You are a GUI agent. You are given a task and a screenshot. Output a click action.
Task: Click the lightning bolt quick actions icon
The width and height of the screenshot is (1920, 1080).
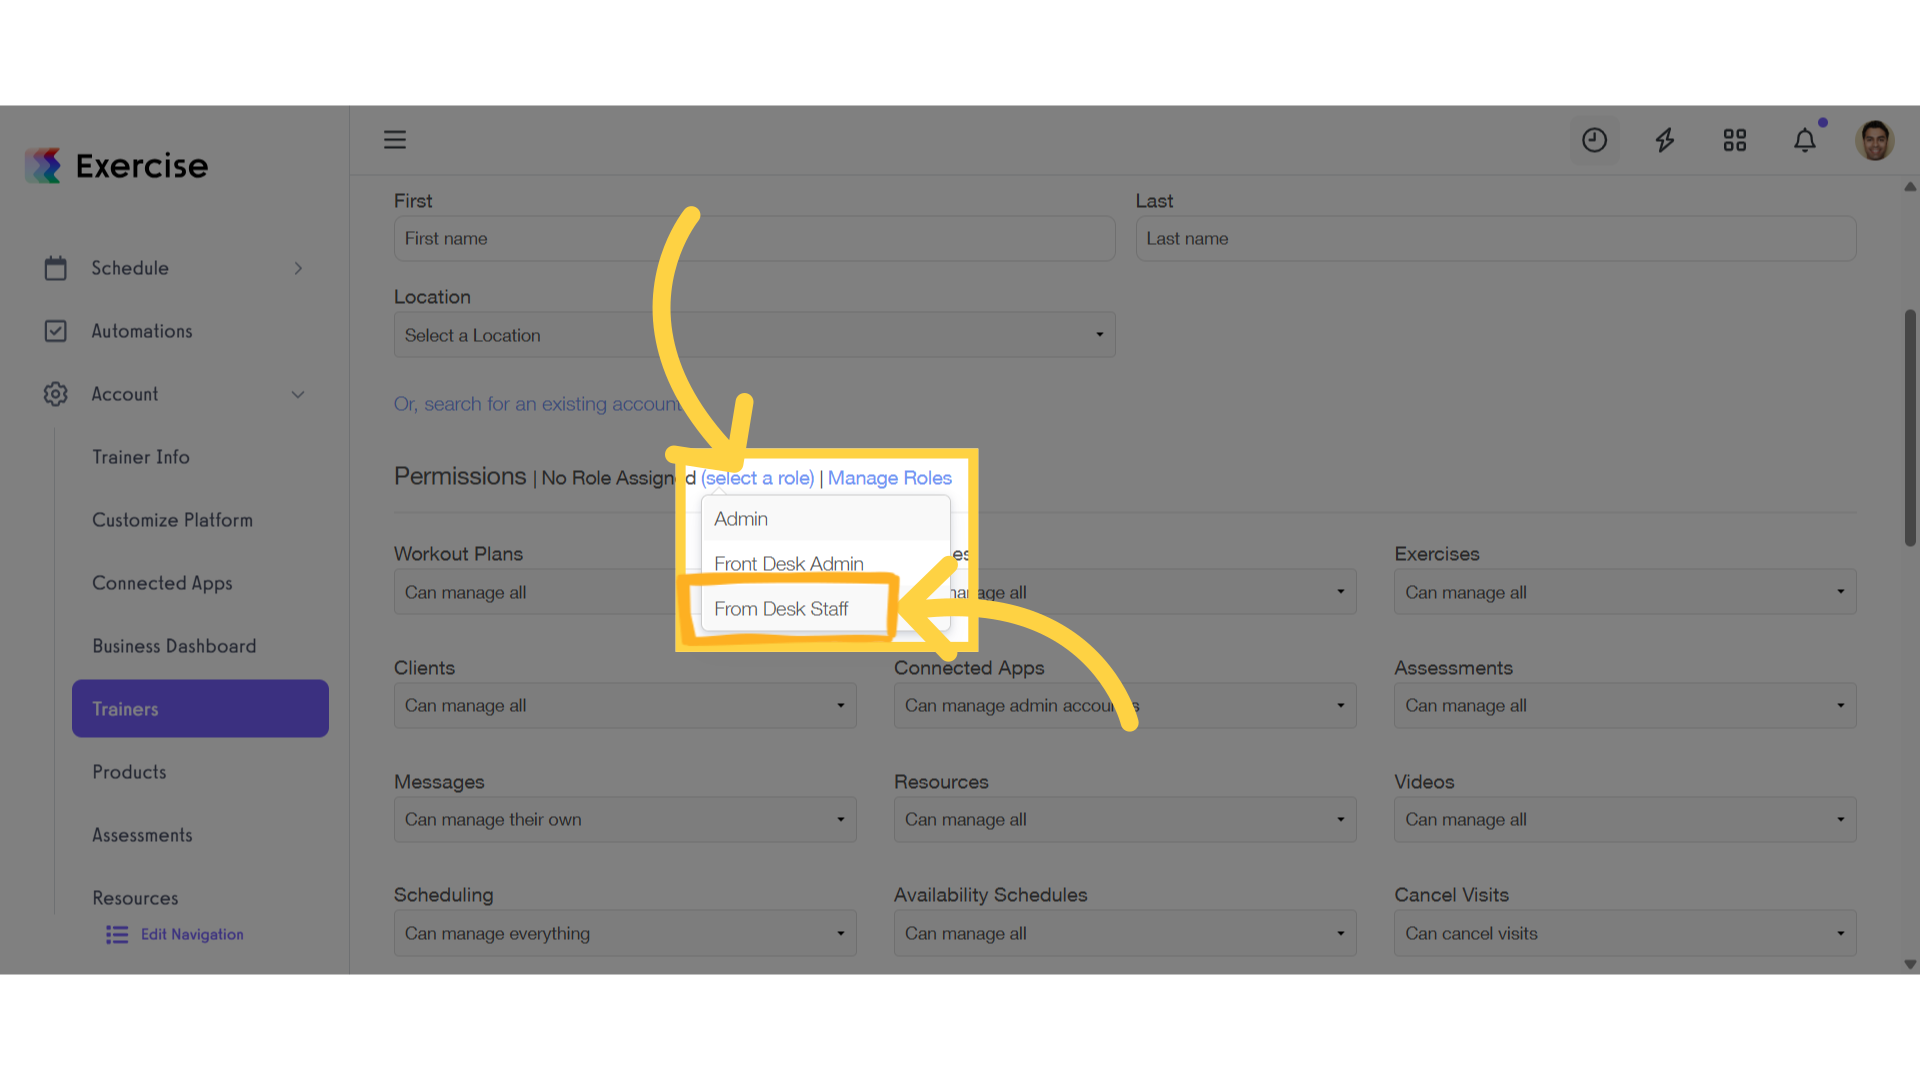click(x=1665, y=140)
